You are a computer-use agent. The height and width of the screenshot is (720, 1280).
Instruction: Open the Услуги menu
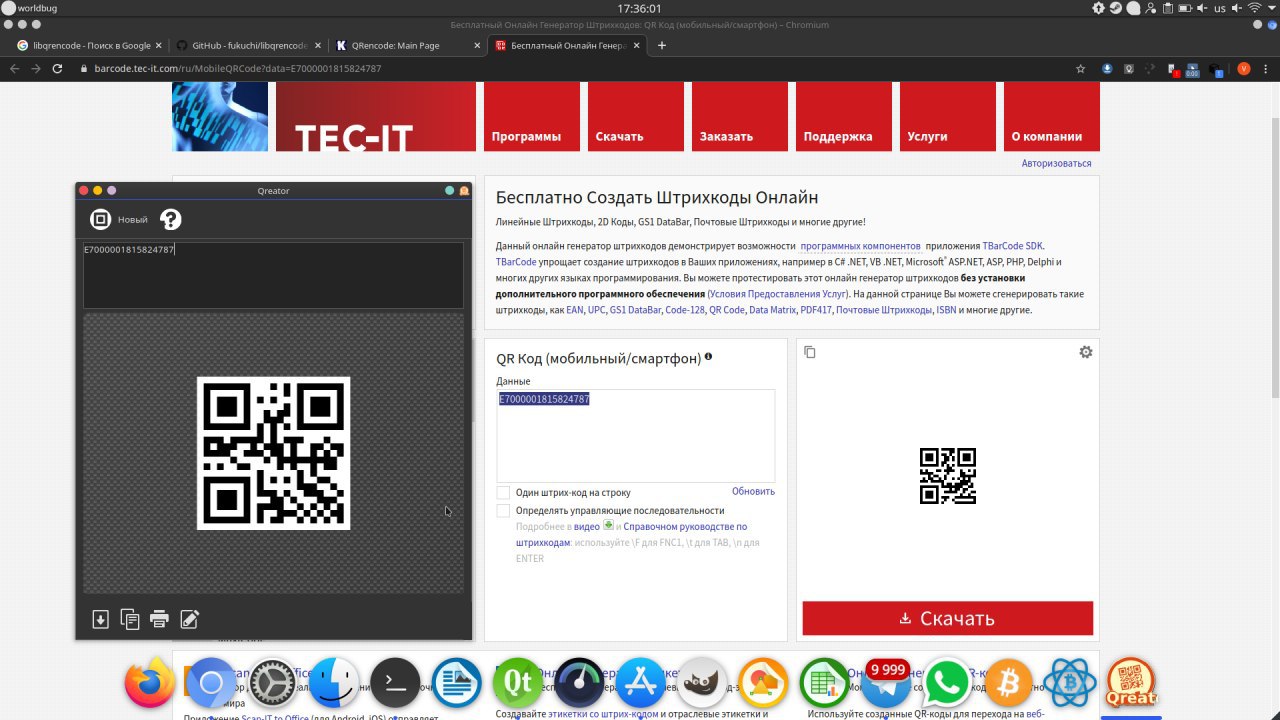click(x=948, y=117)
